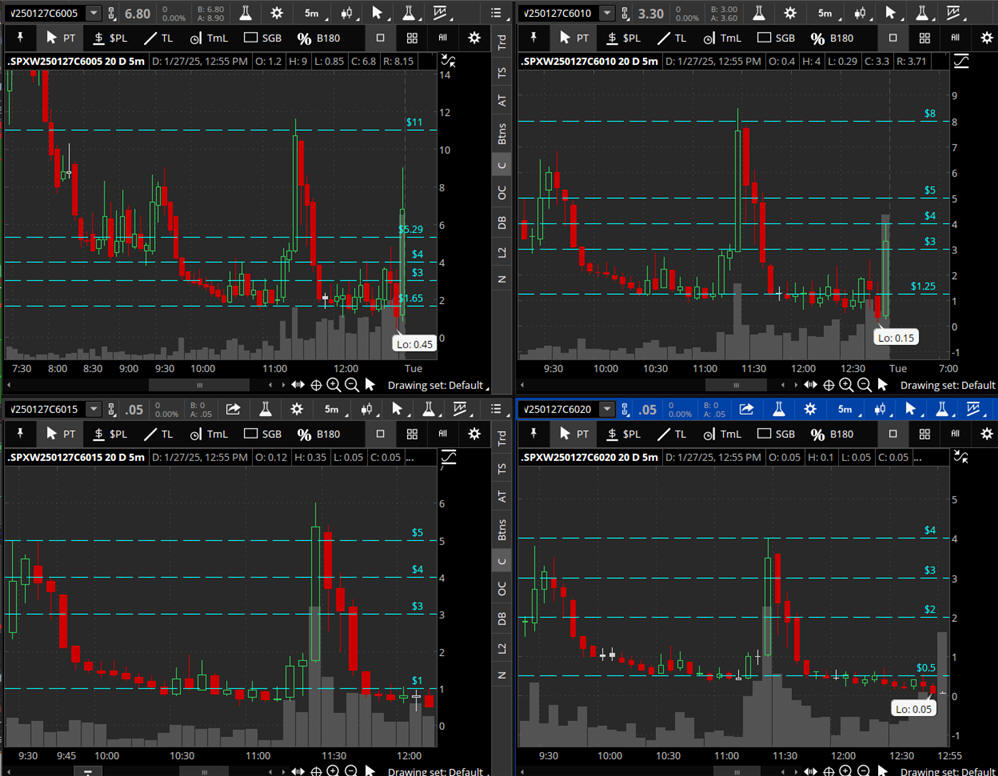Image resolution: width=998 pixels, height=776 pixels.
Task: Open the symbol dropdown for 250127C6005
Action: point(93,13)
